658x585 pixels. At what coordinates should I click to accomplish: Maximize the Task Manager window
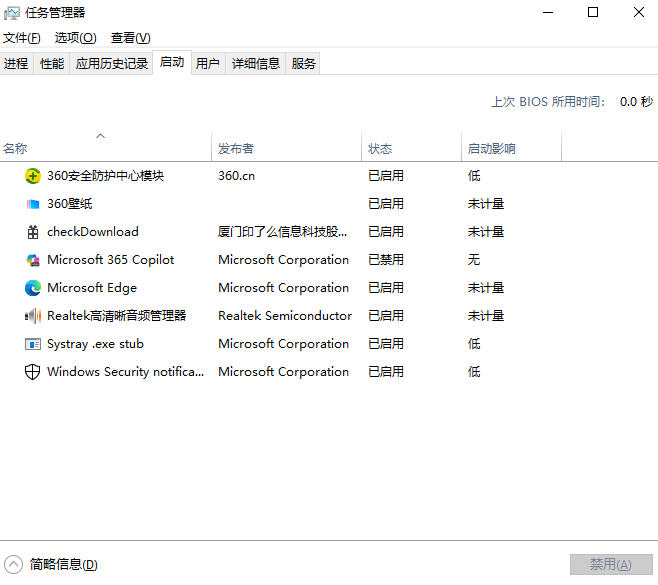pos(593,13)
